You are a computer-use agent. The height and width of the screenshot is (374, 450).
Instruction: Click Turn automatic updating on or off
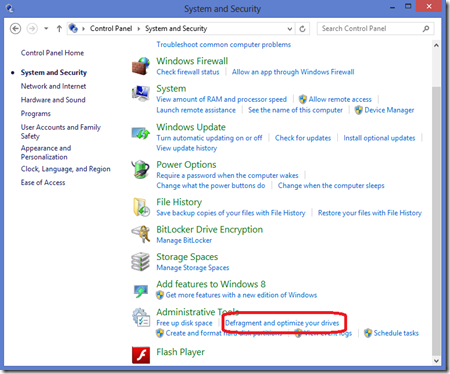209,138
